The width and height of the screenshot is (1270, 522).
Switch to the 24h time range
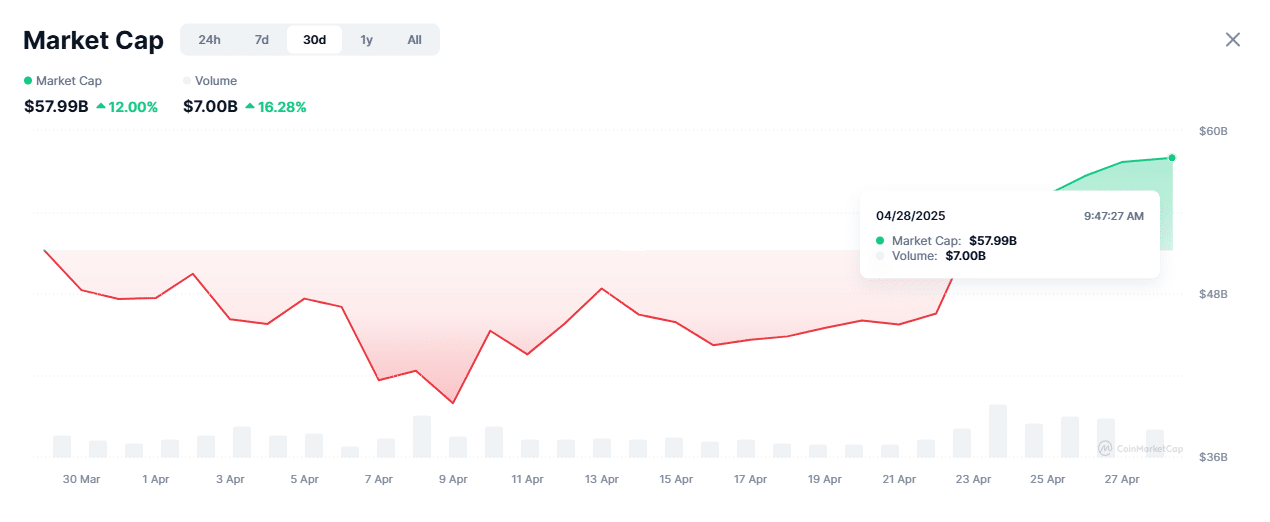coord(209,40)
